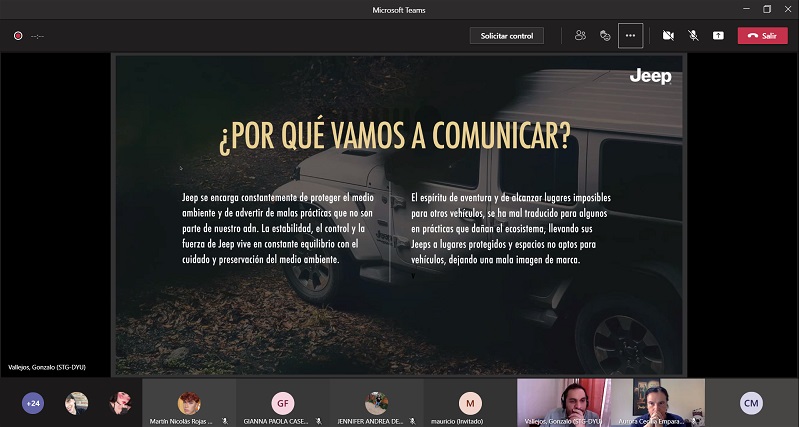Click the meeting timer display
Screen dimensions: 799x427
click(x=37, y=36)
